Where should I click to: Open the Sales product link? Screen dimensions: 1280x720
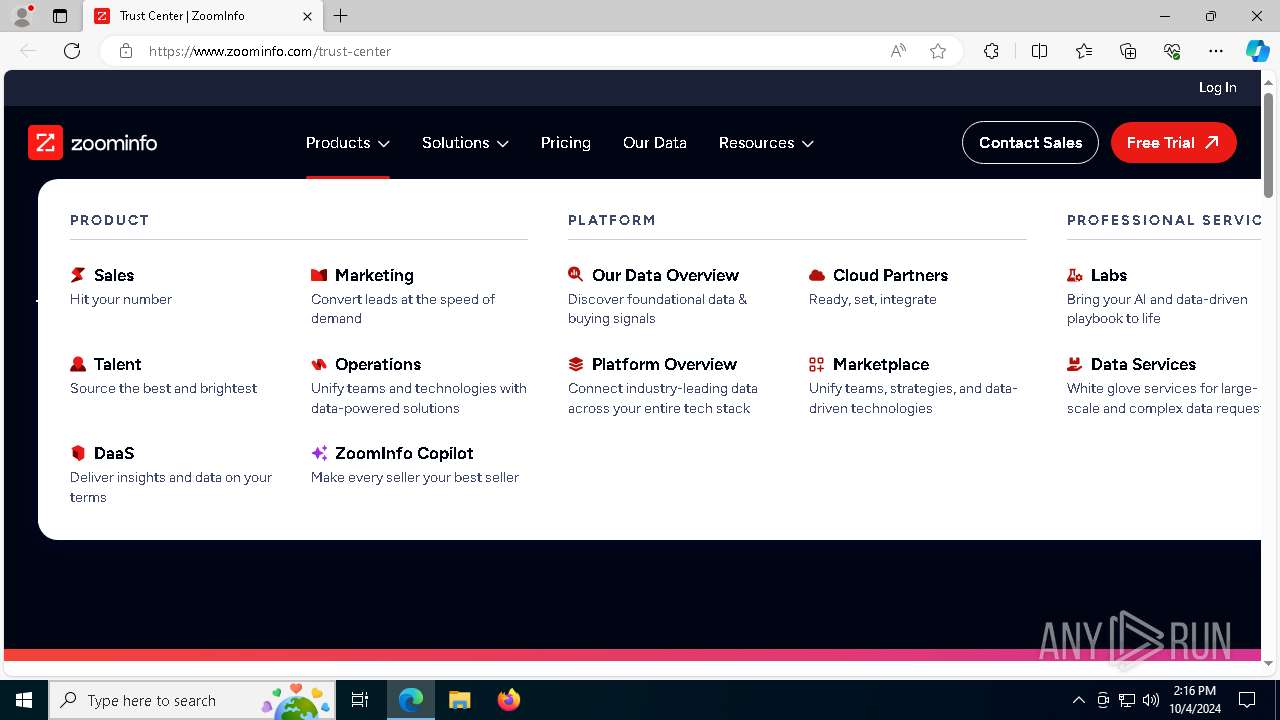click(114, 275)
